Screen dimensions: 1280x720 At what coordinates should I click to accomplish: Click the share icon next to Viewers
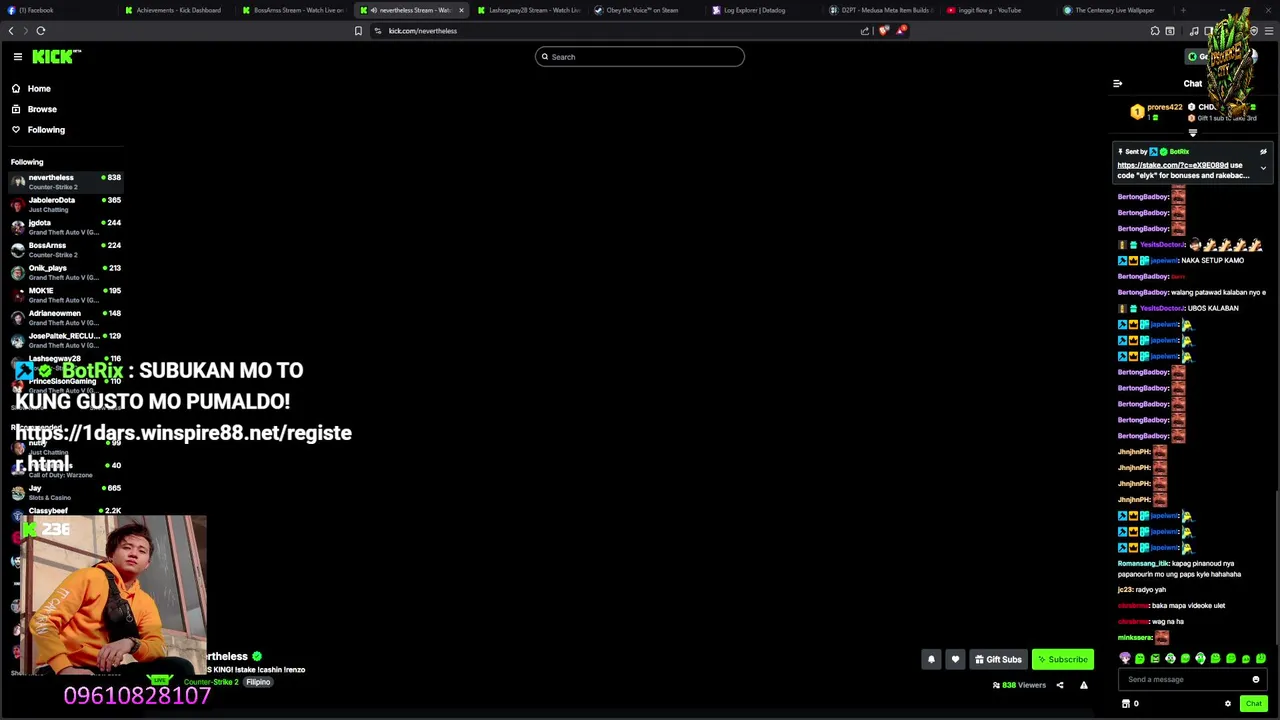[x=1060, y=685]
